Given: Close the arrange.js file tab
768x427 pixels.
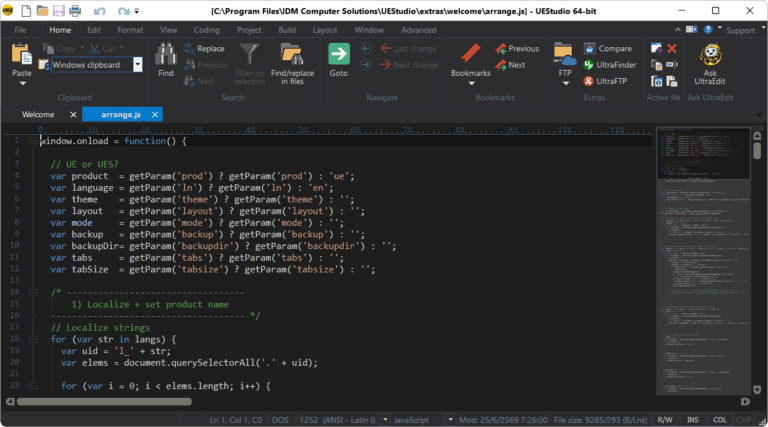Looking at the screenshot, I should tap(155, 115).
